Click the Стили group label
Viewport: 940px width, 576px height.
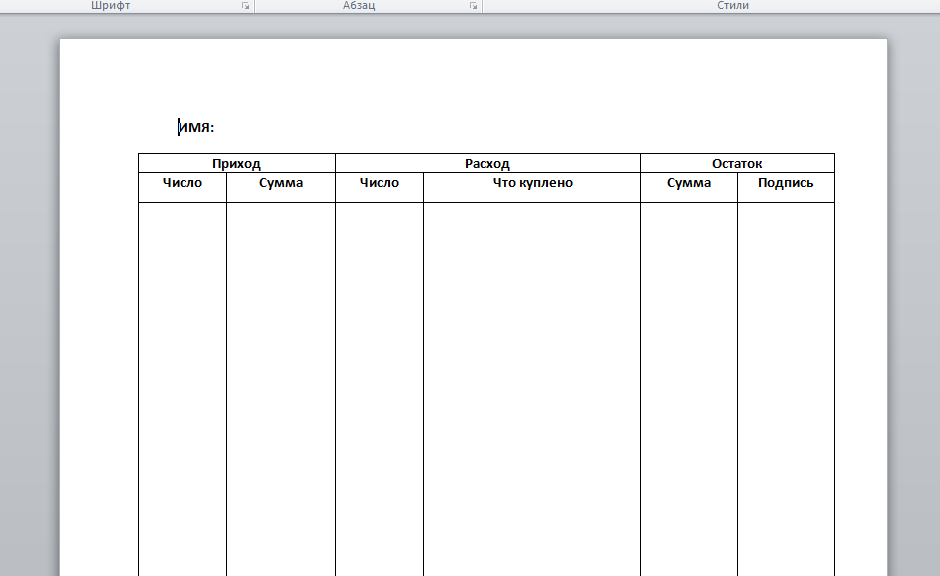pyautogui.click(x=732, y=6)
